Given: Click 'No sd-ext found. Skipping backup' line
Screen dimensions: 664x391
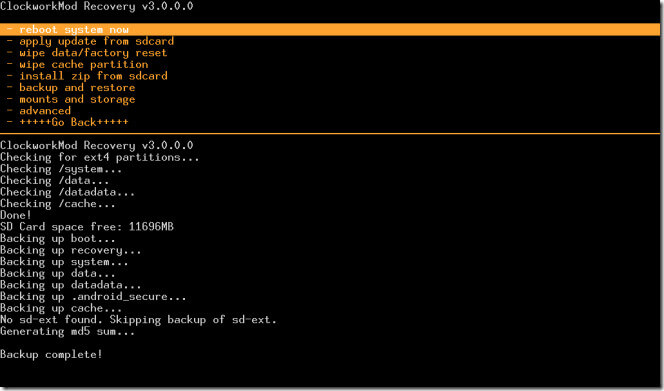Looking at the screenshot, I should 138,319.
